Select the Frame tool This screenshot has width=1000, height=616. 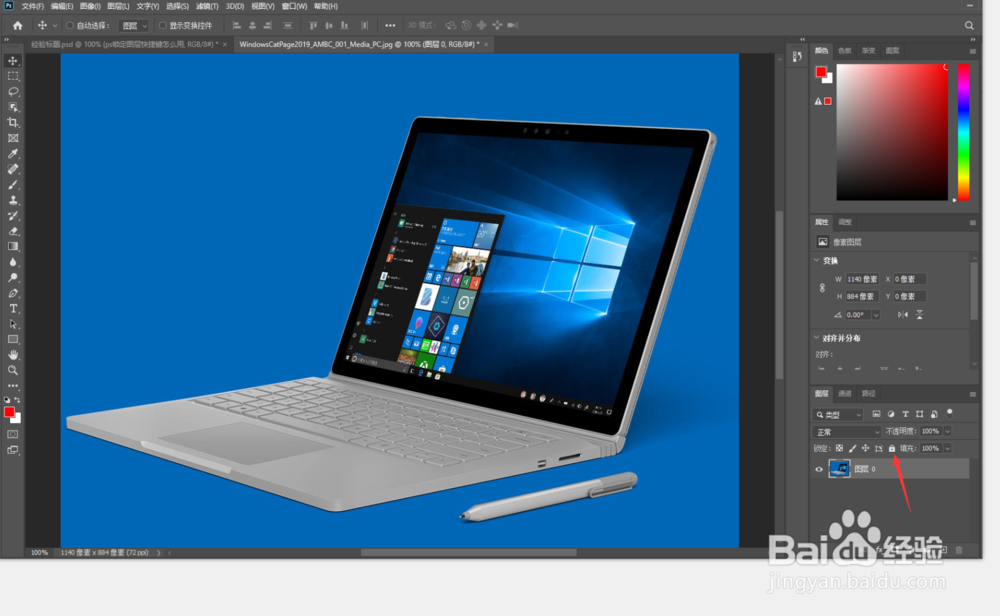click(x=13, y=138)
